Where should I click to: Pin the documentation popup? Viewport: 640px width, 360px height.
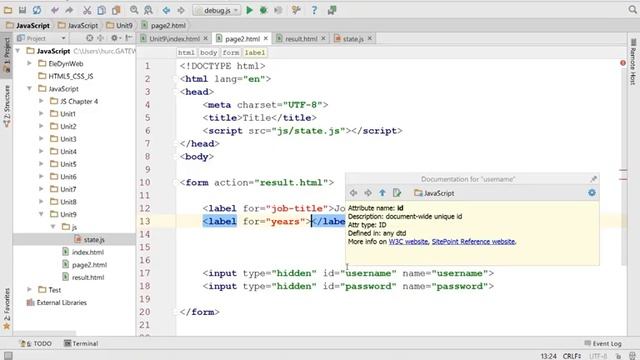pos(593,179)
